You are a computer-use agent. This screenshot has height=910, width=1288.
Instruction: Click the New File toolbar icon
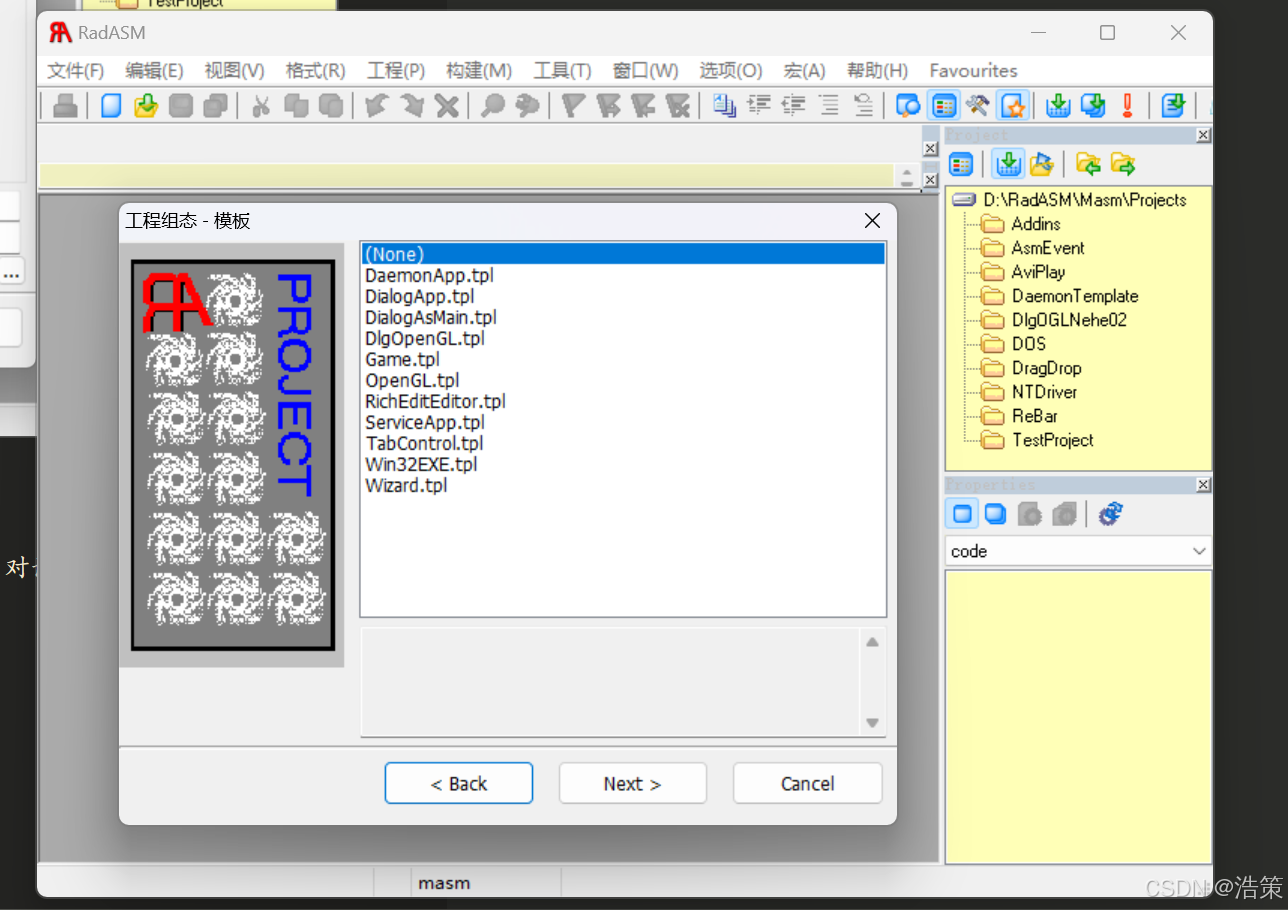coord(112,105)
